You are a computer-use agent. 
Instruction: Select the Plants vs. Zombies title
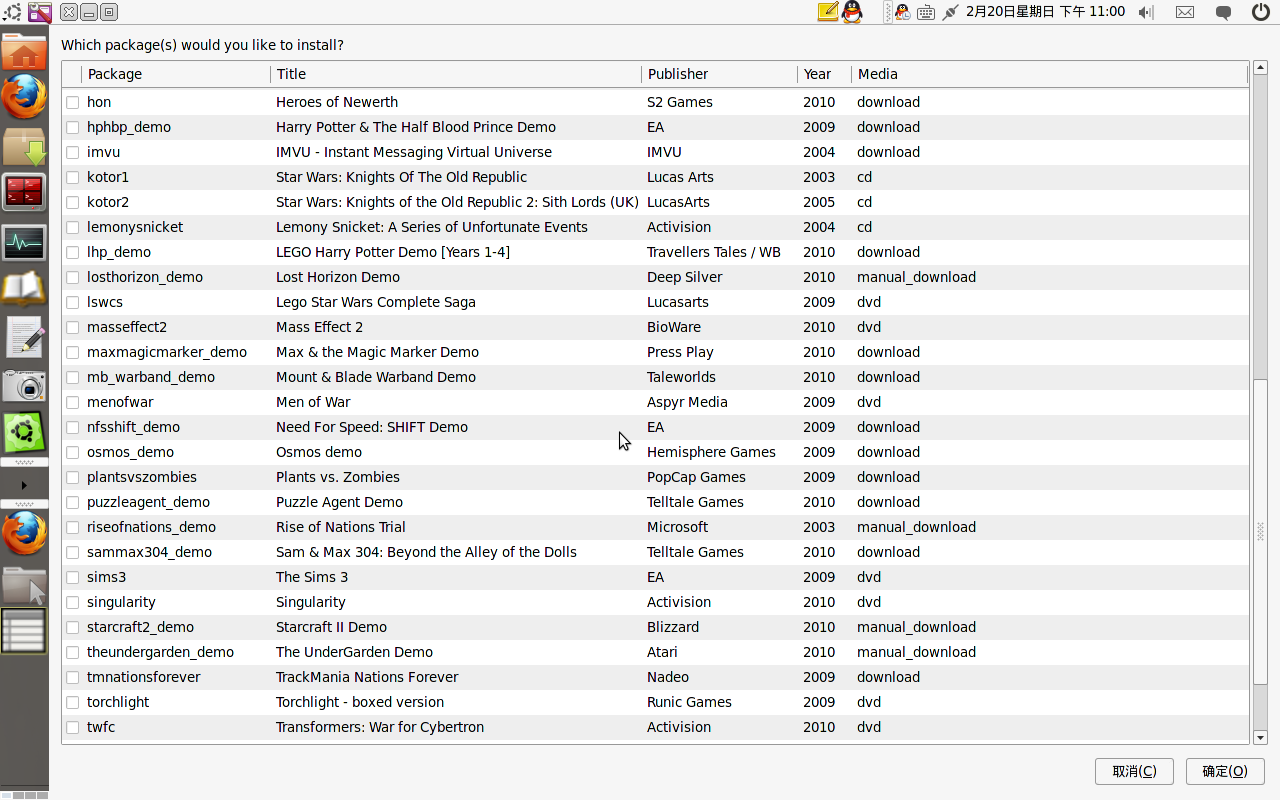(338, 477)
